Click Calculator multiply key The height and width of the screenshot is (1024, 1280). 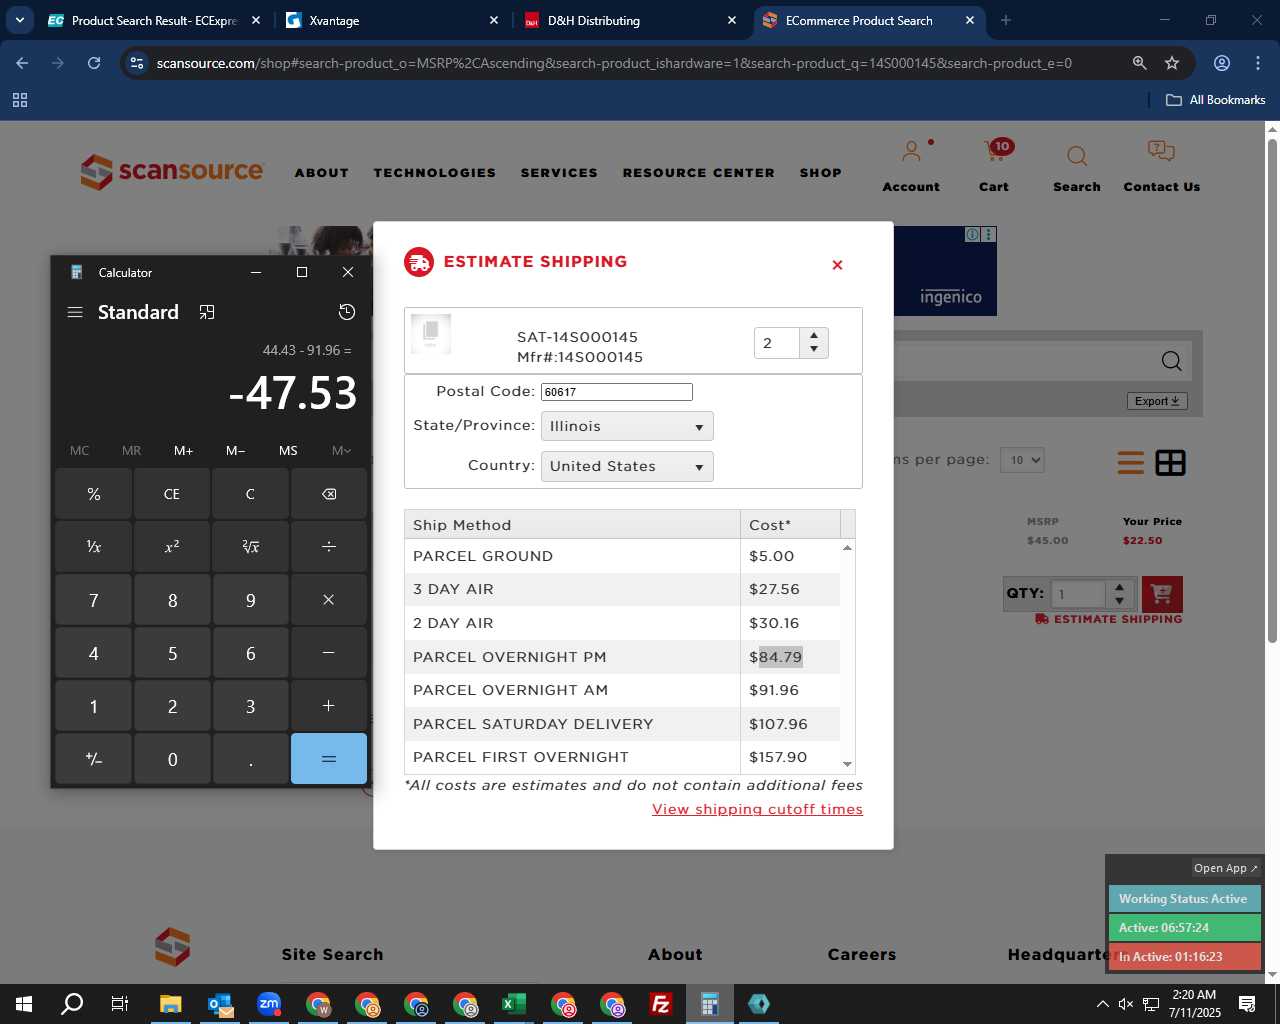[x=329, y=600]
